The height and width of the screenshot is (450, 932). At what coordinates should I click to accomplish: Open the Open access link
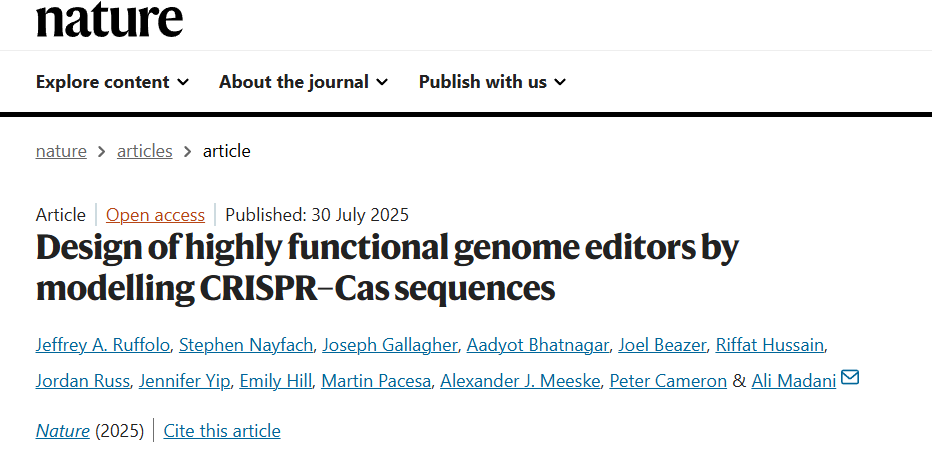coord(155,215)
